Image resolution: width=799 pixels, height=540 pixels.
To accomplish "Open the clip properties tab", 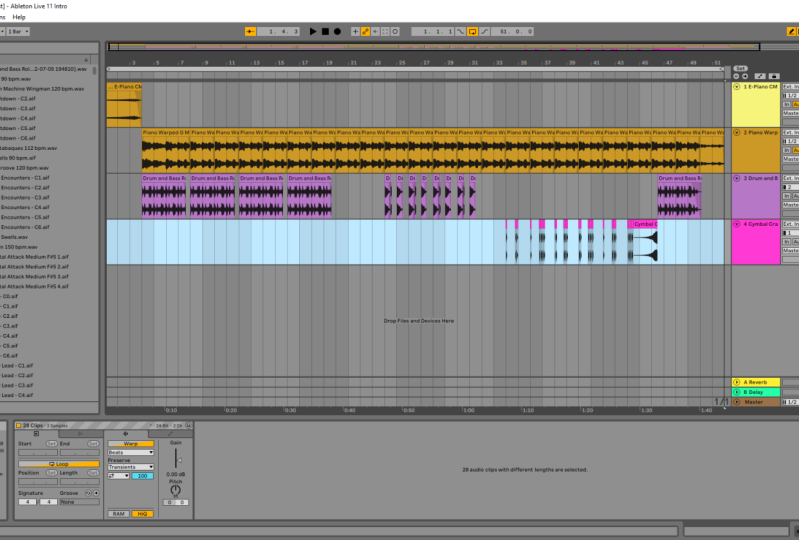I will pos(36,434).
